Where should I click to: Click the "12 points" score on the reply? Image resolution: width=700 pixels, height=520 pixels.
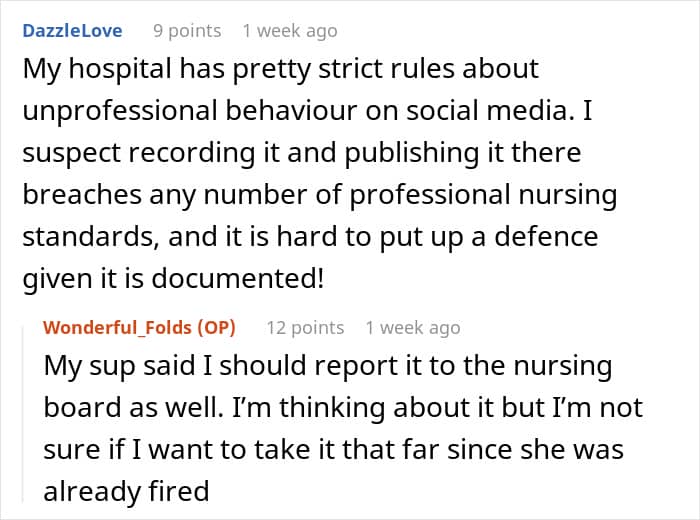(x=305, y=328)
